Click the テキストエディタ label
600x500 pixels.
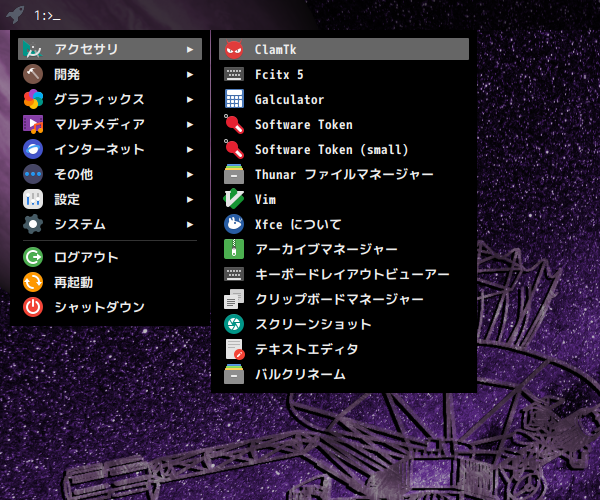pos(307,349)
